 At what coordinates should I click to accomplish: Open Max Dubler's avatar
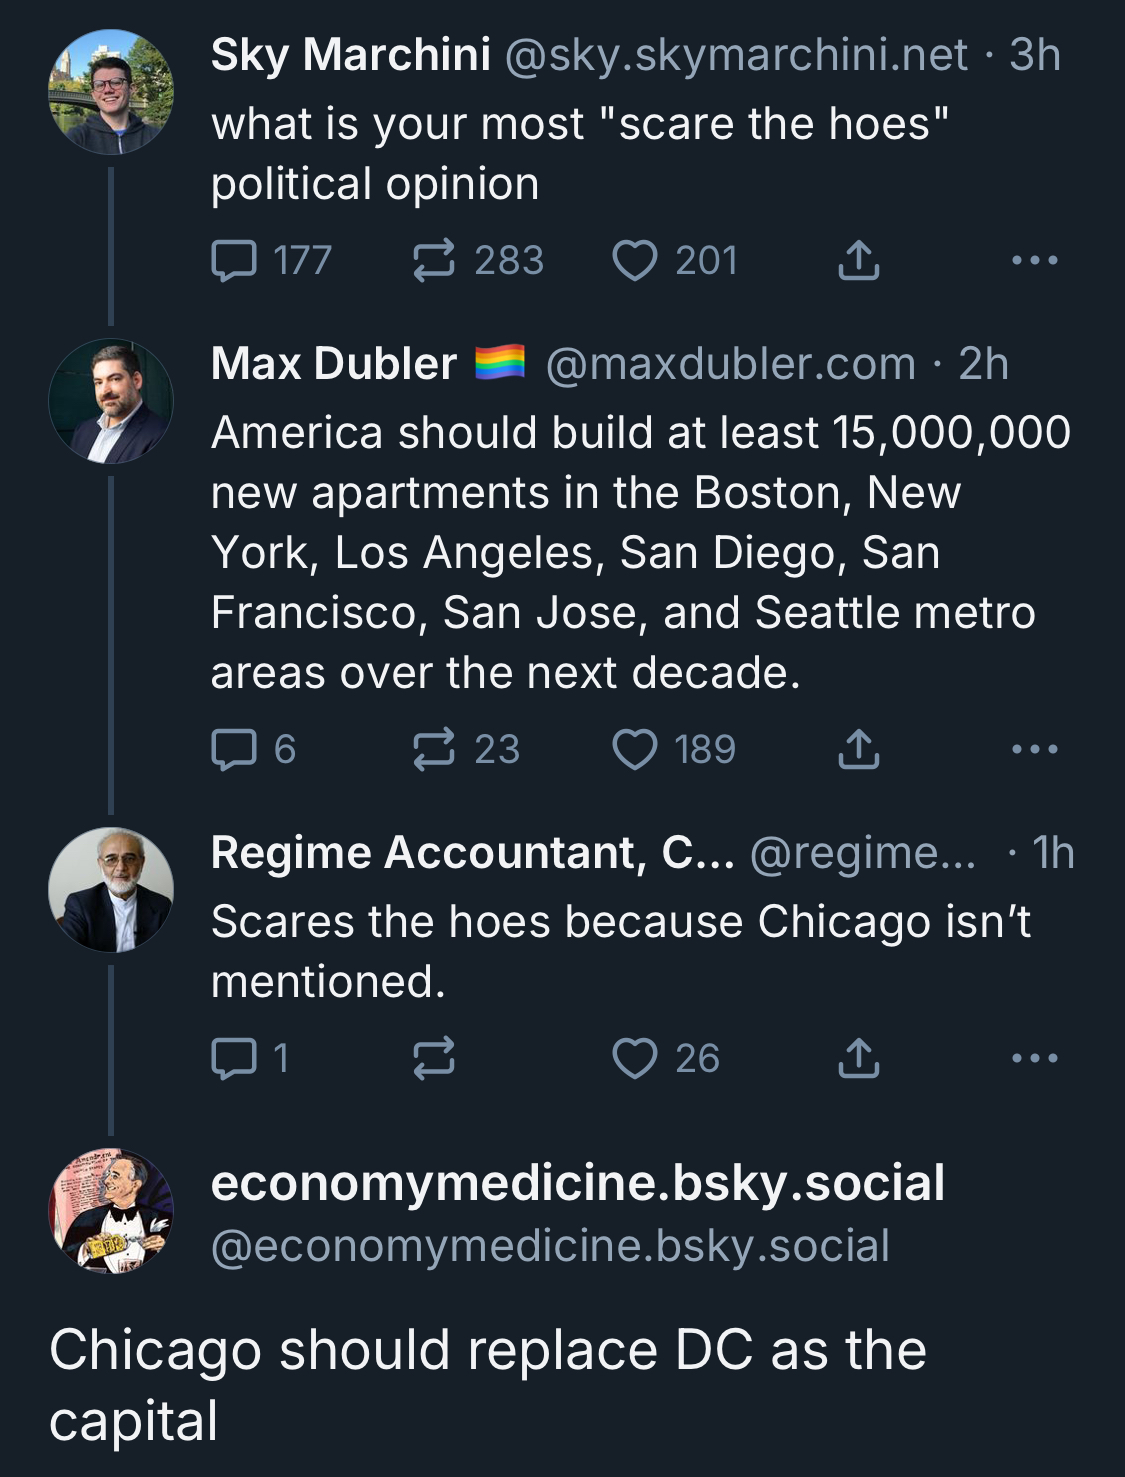[x=111, y=401]
